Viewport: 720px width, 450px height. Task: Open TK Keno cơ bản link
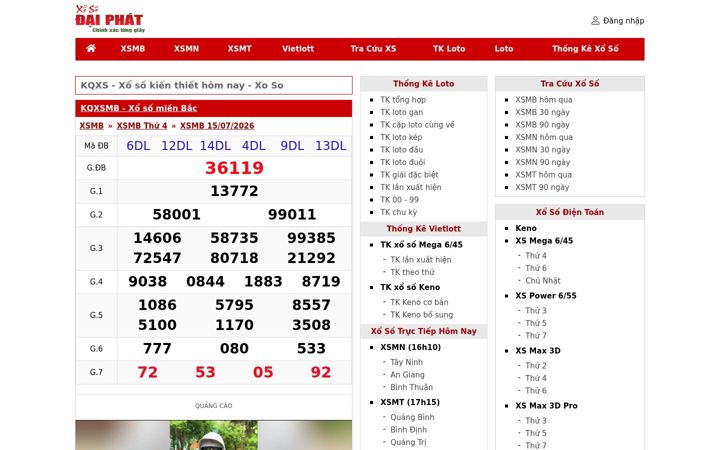point(419,302)
